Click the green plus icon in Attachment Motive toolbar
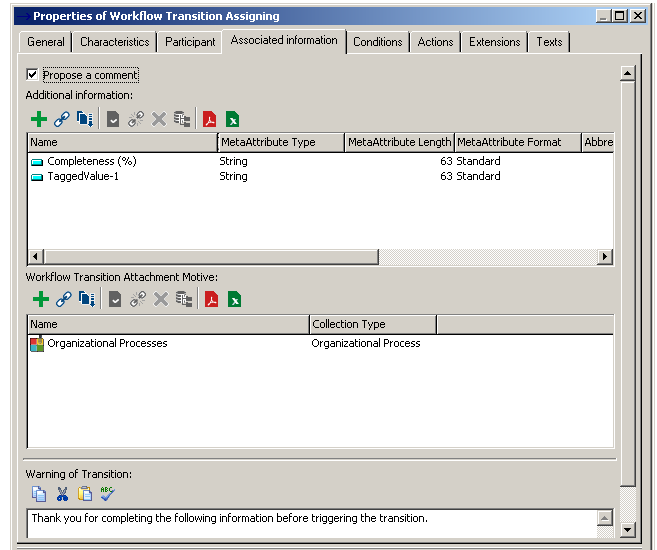Image resolution: width=657 pixels, height=550 pixels. point(40,300)
